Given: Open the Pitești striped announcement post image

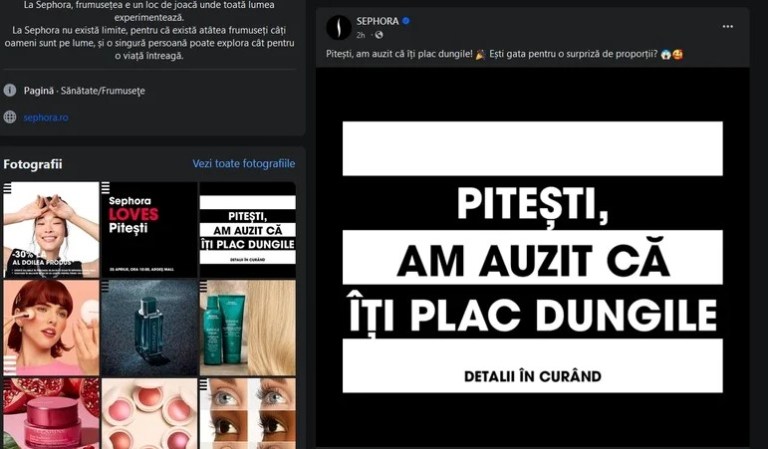Looking at the screenshot, I should coord(532,258).
